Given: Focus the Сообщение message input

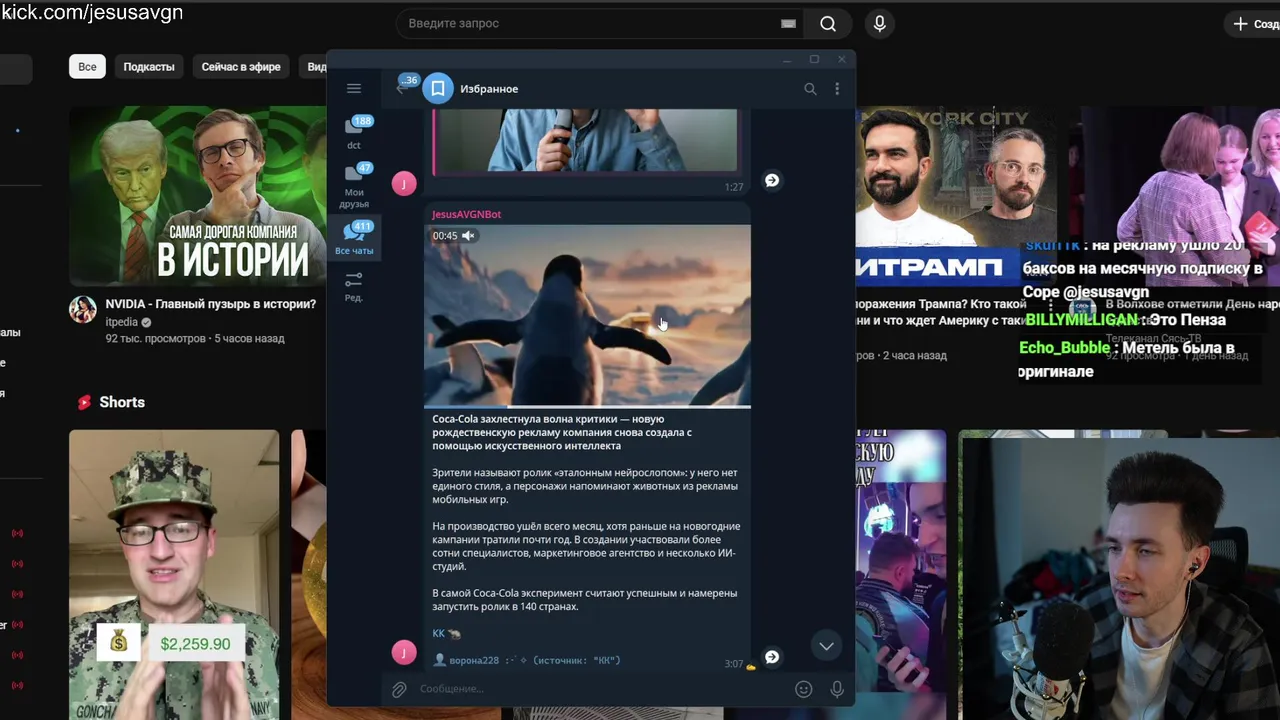Looking at the screenshot, I should click(600, 689).
